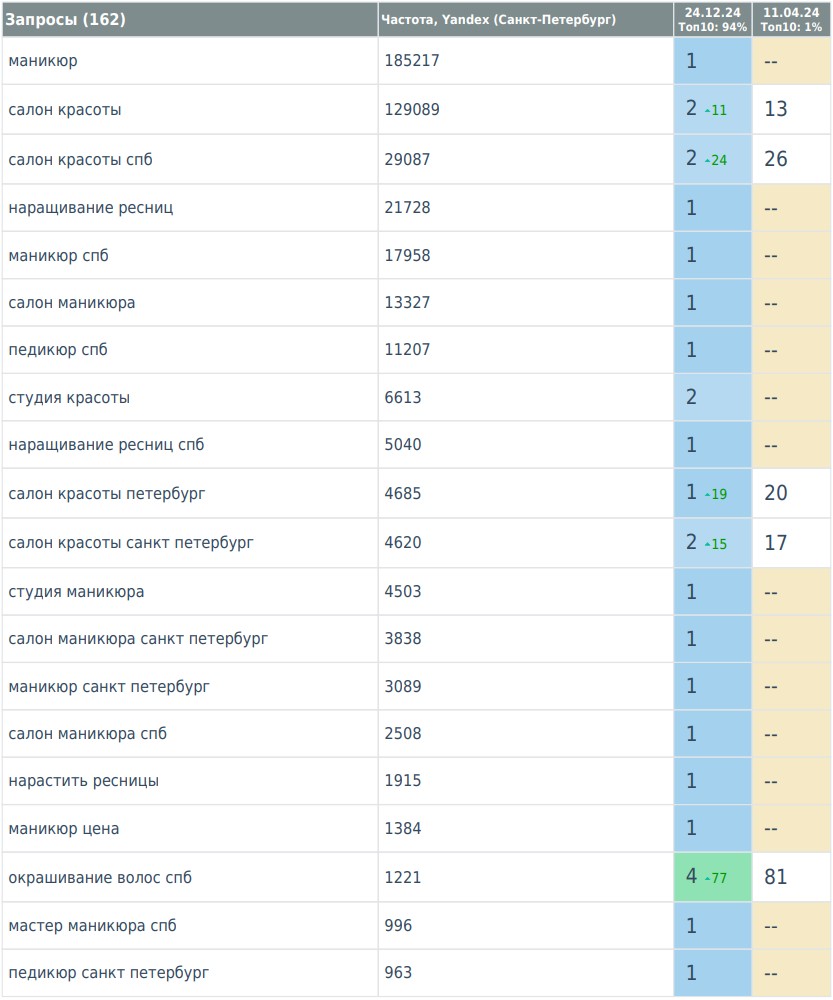Screen dimensions: 833x1000
Task: Select the query "салон красоты спб"
Action: 80,159
